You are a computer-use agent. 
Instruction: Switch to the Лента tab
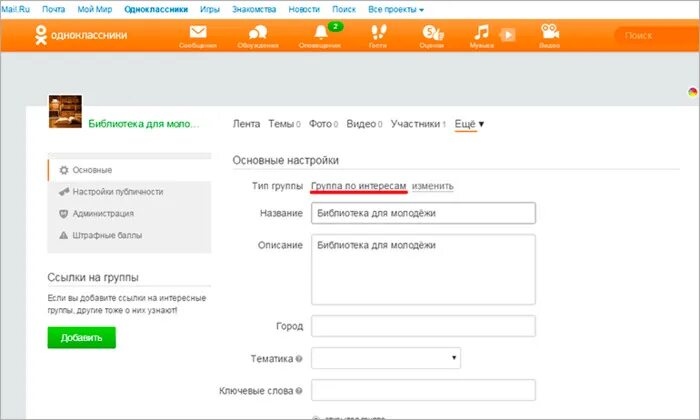[x=246, y=124]
